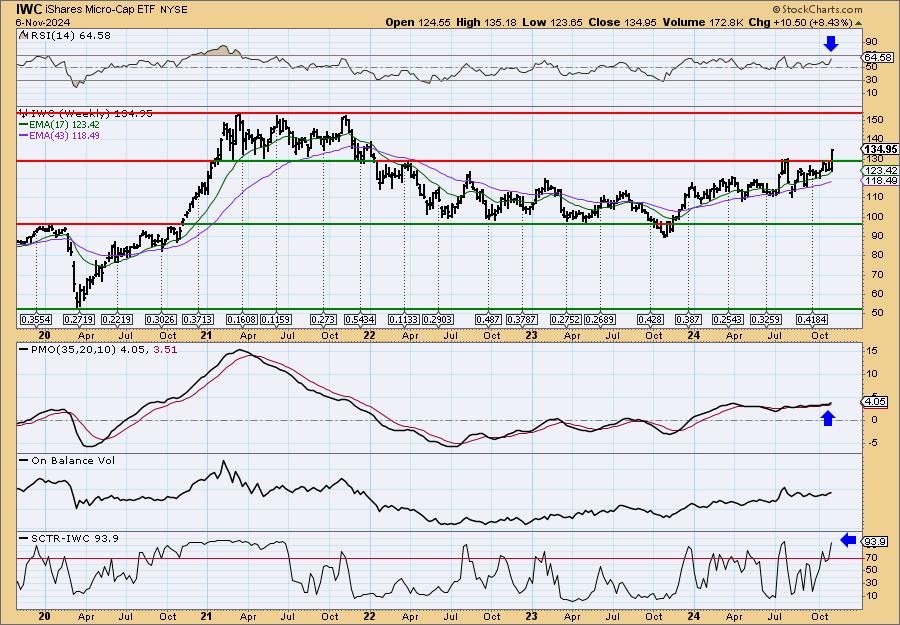Click the 150 price axis label
Image resolution: width=900 pixels, height=625 pixels.
point(874,120)
